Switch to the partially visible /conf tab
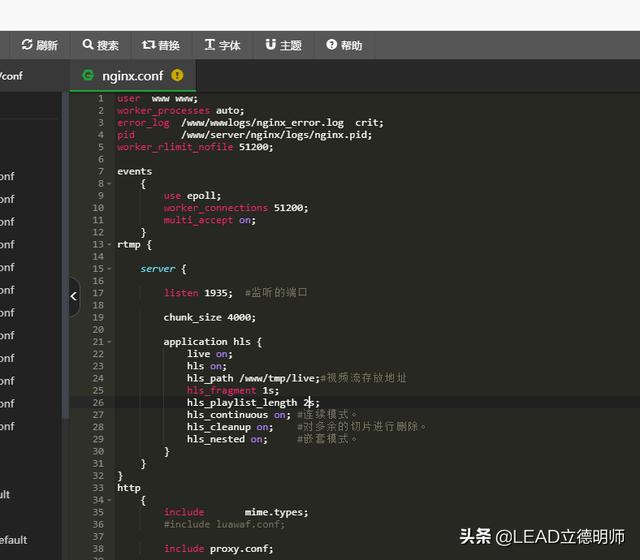This screenshot has height=560, width=640. (x=11, y=76)
